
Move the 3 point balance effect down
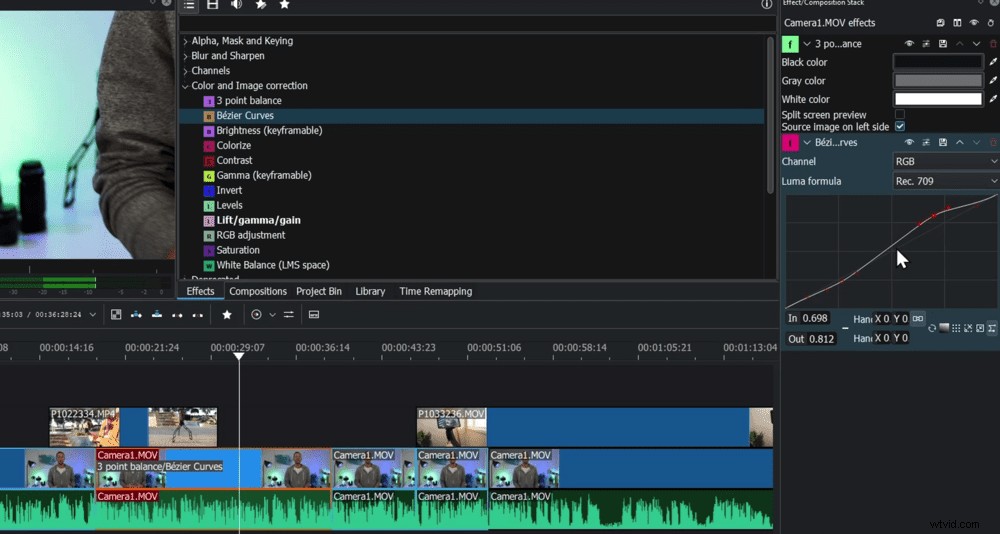pos(976,44)
